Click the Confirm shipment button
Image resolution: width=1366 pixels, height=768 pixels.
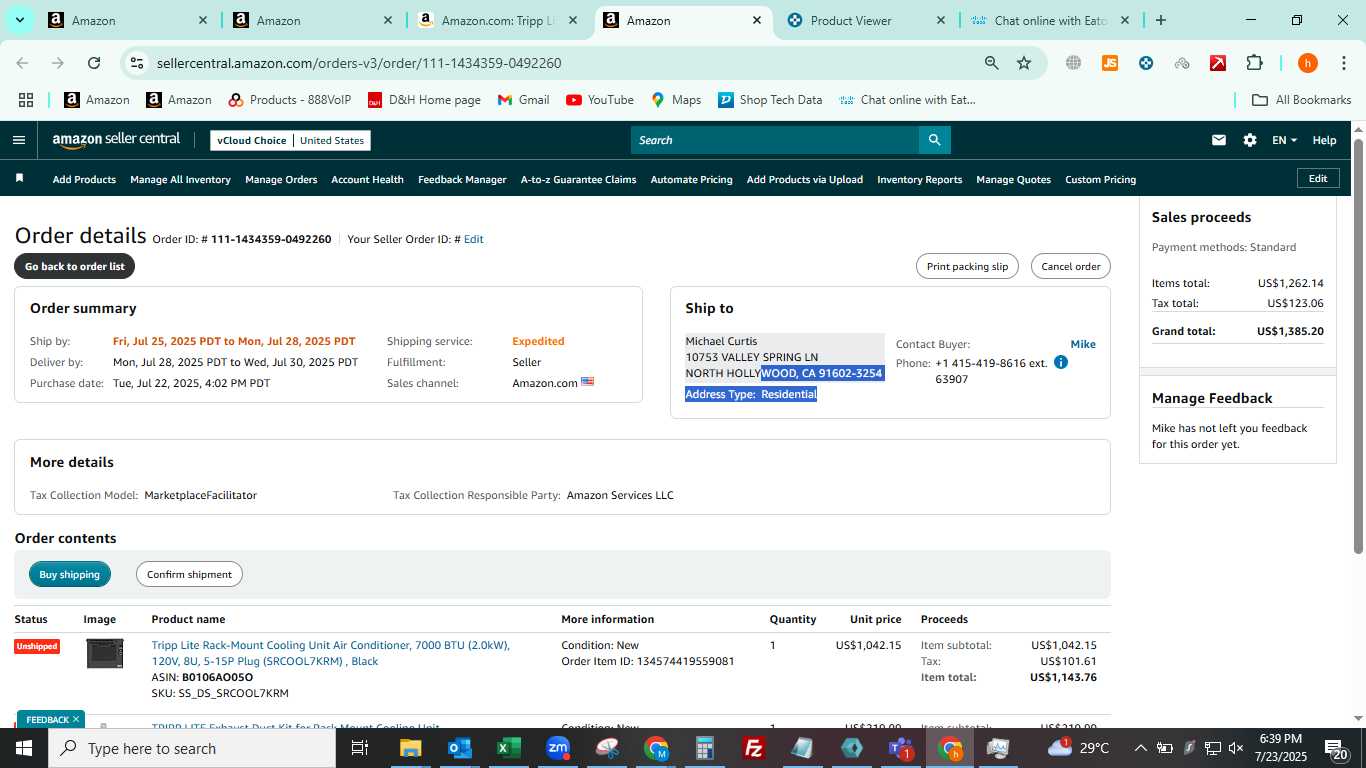189,574
